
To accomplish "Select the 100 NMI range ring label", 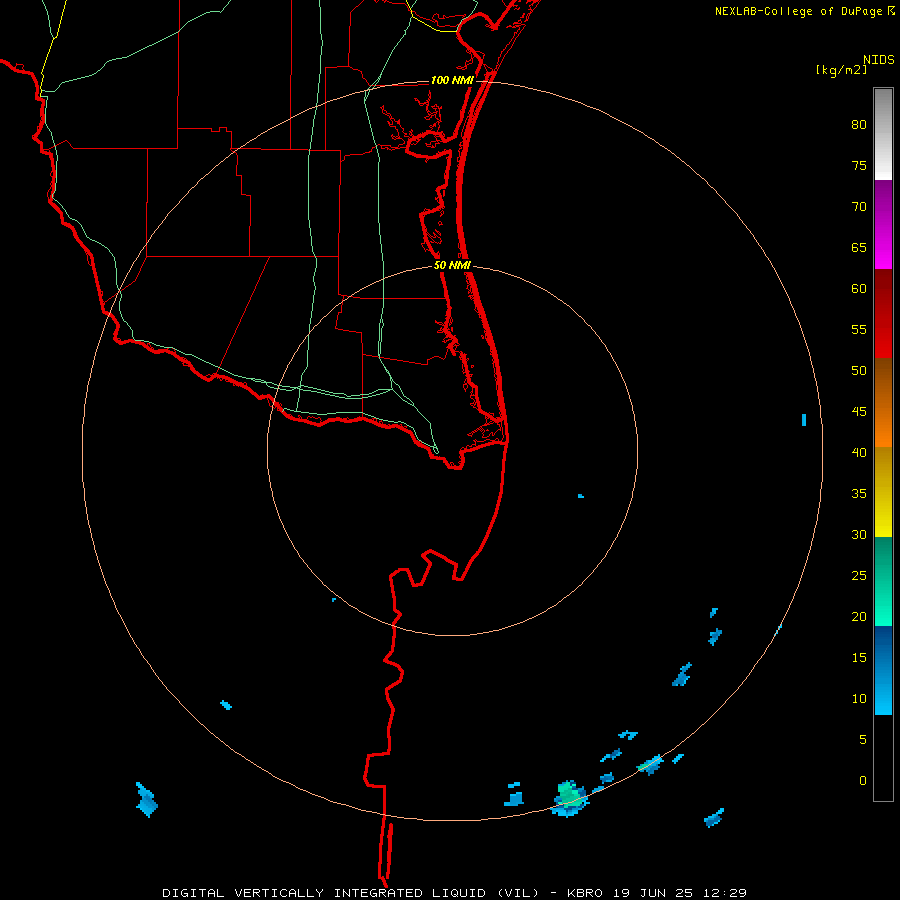I will point(452,80).
